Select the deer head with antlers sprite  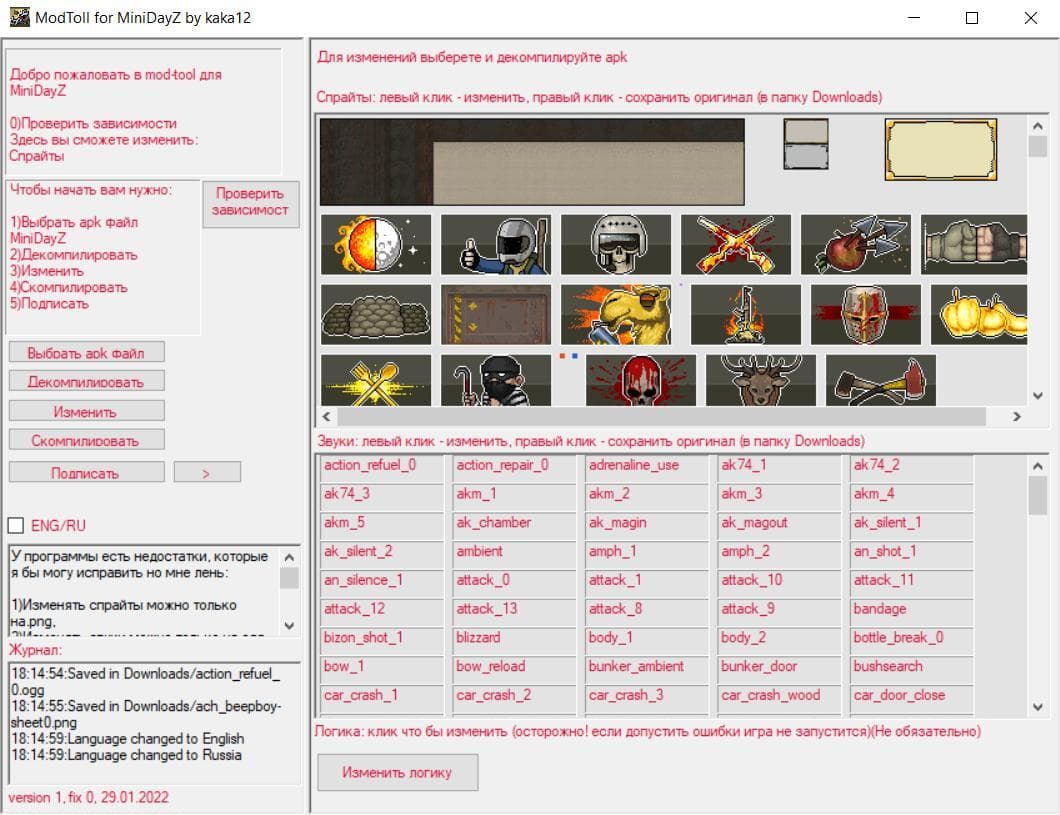(x=761, y=380)
